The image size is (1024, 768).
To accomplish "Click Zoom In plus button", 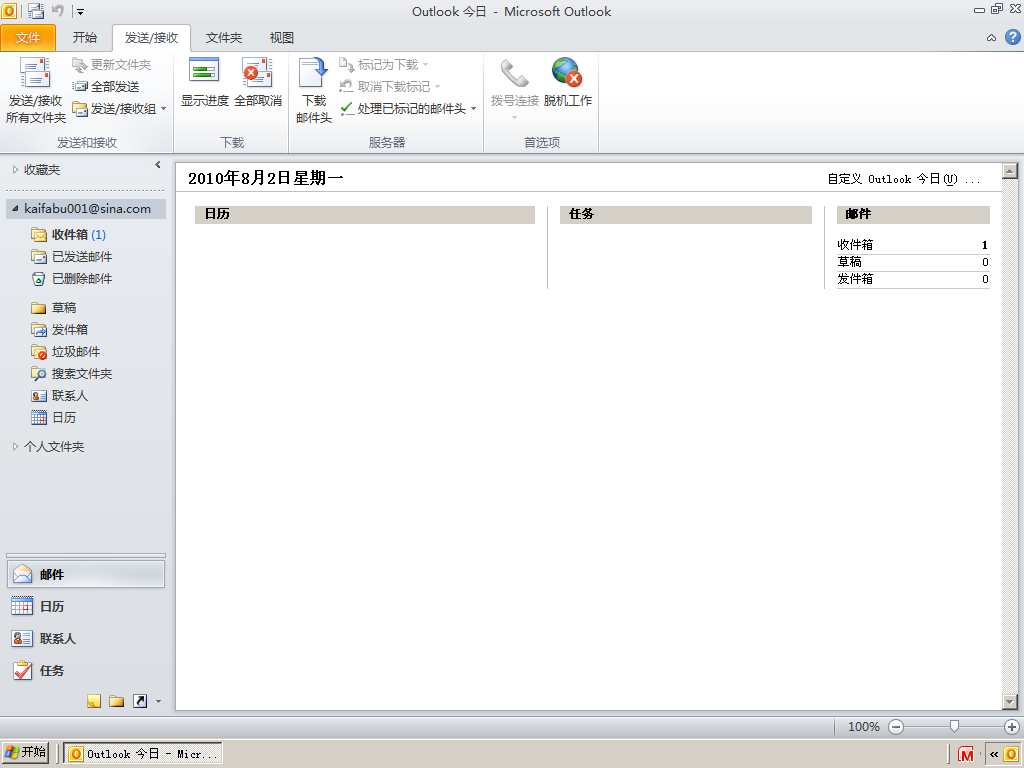I will (1012, 727).
